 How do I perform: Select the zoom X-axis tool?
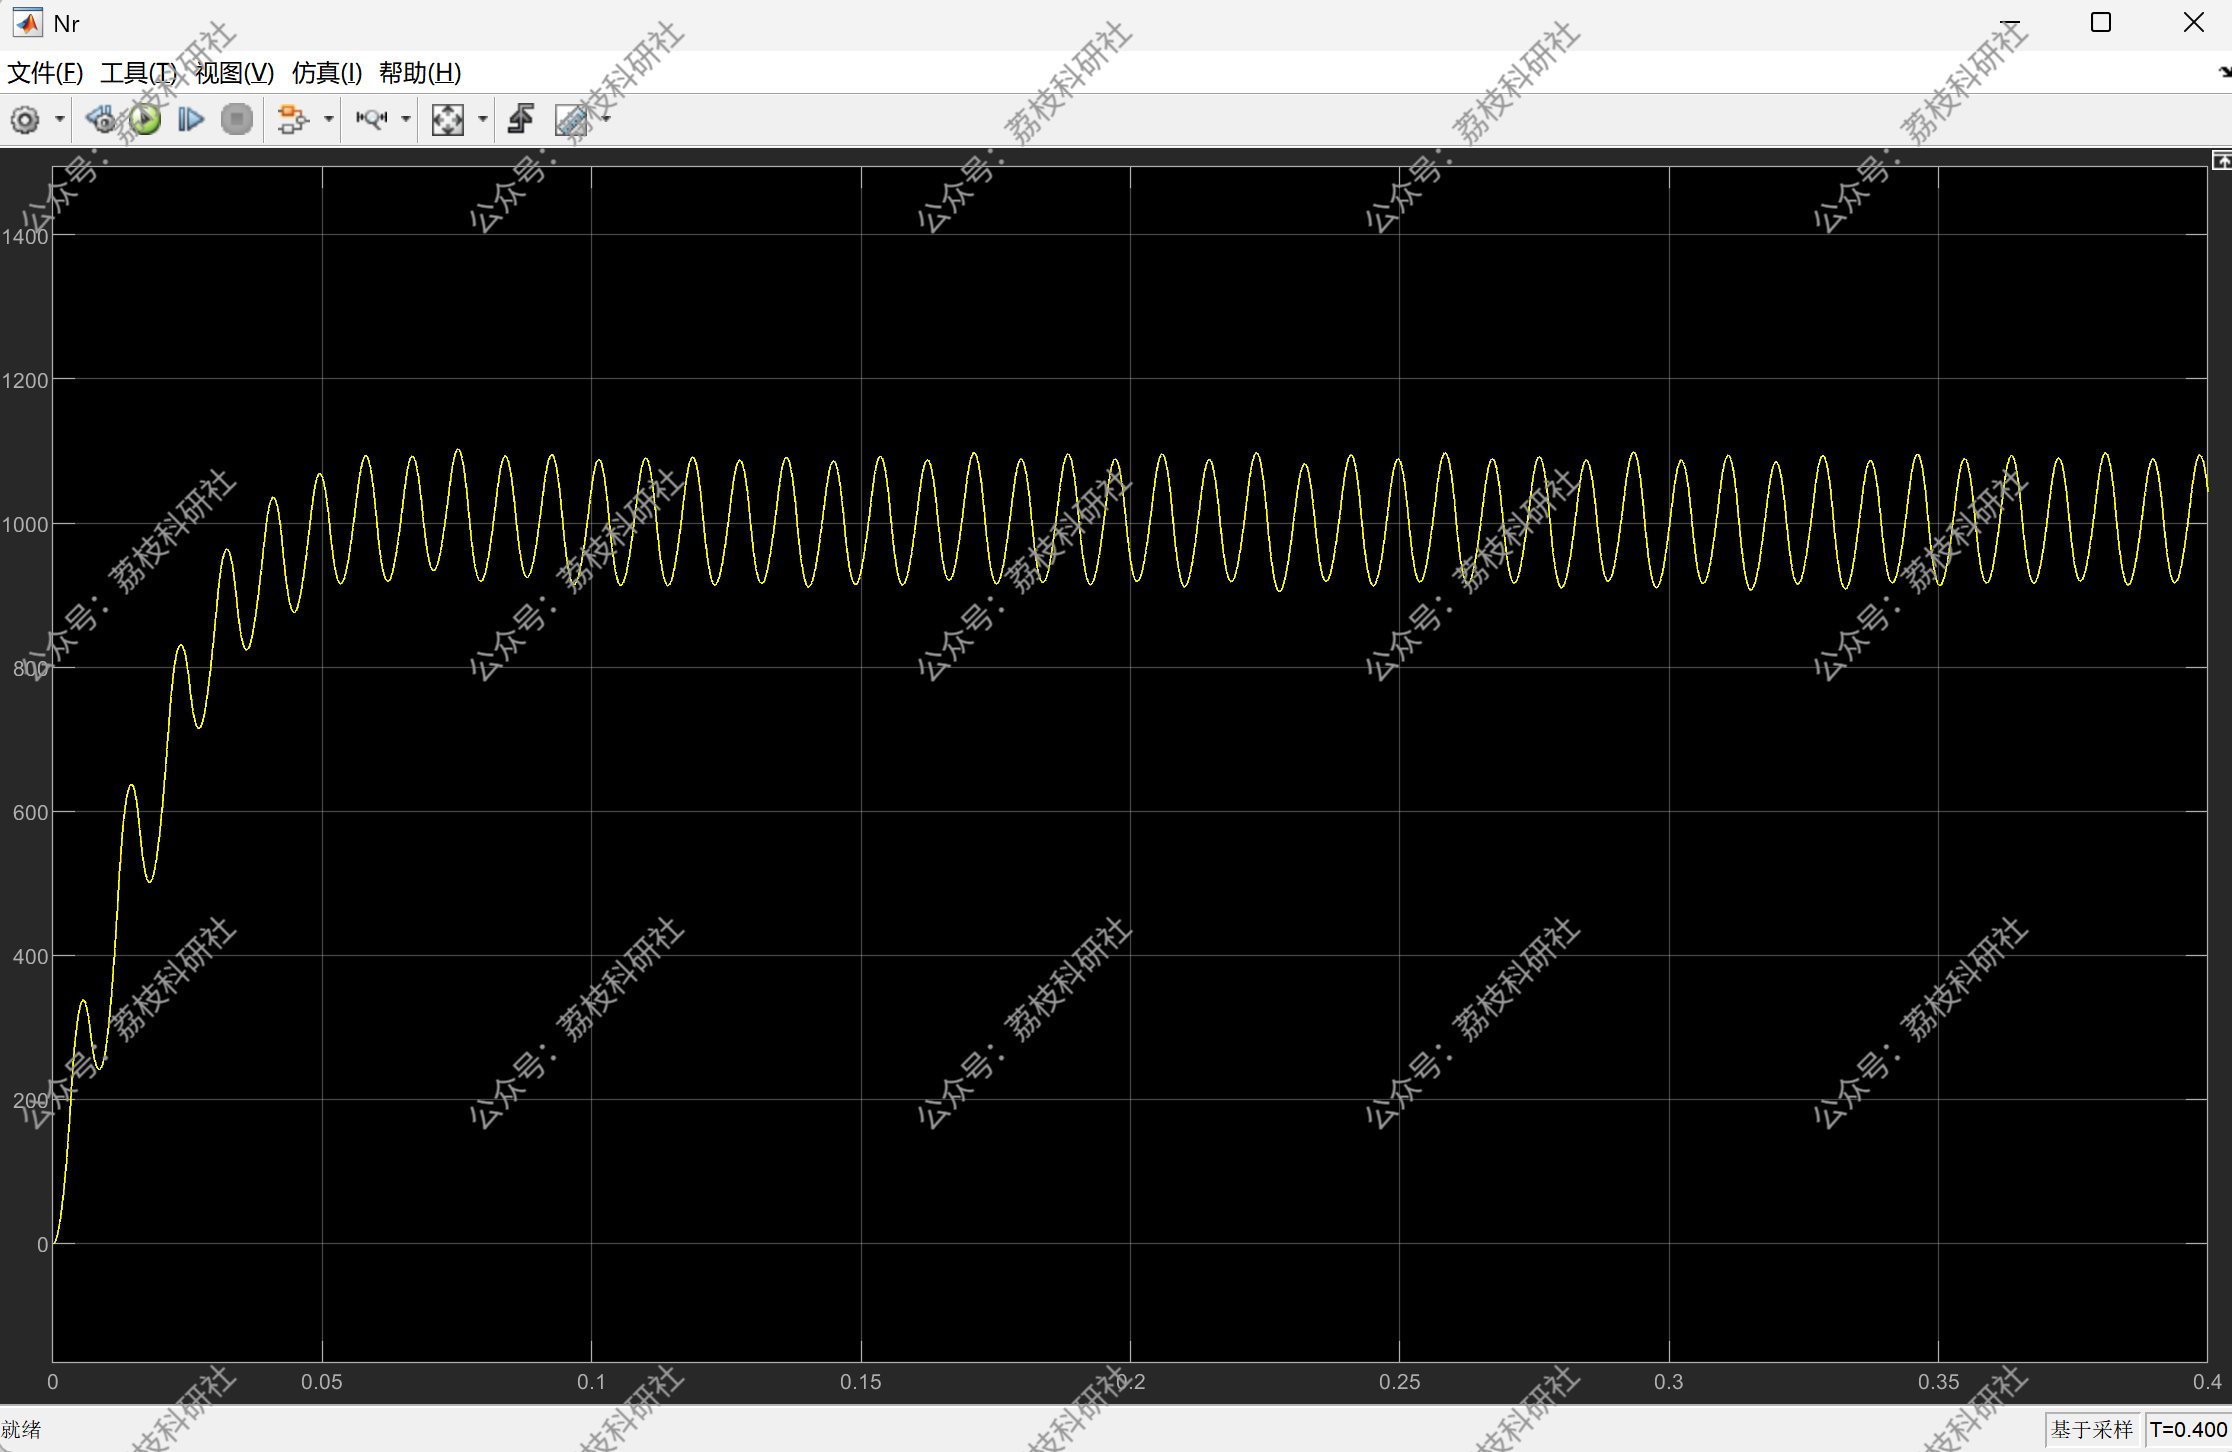[371, 120]
